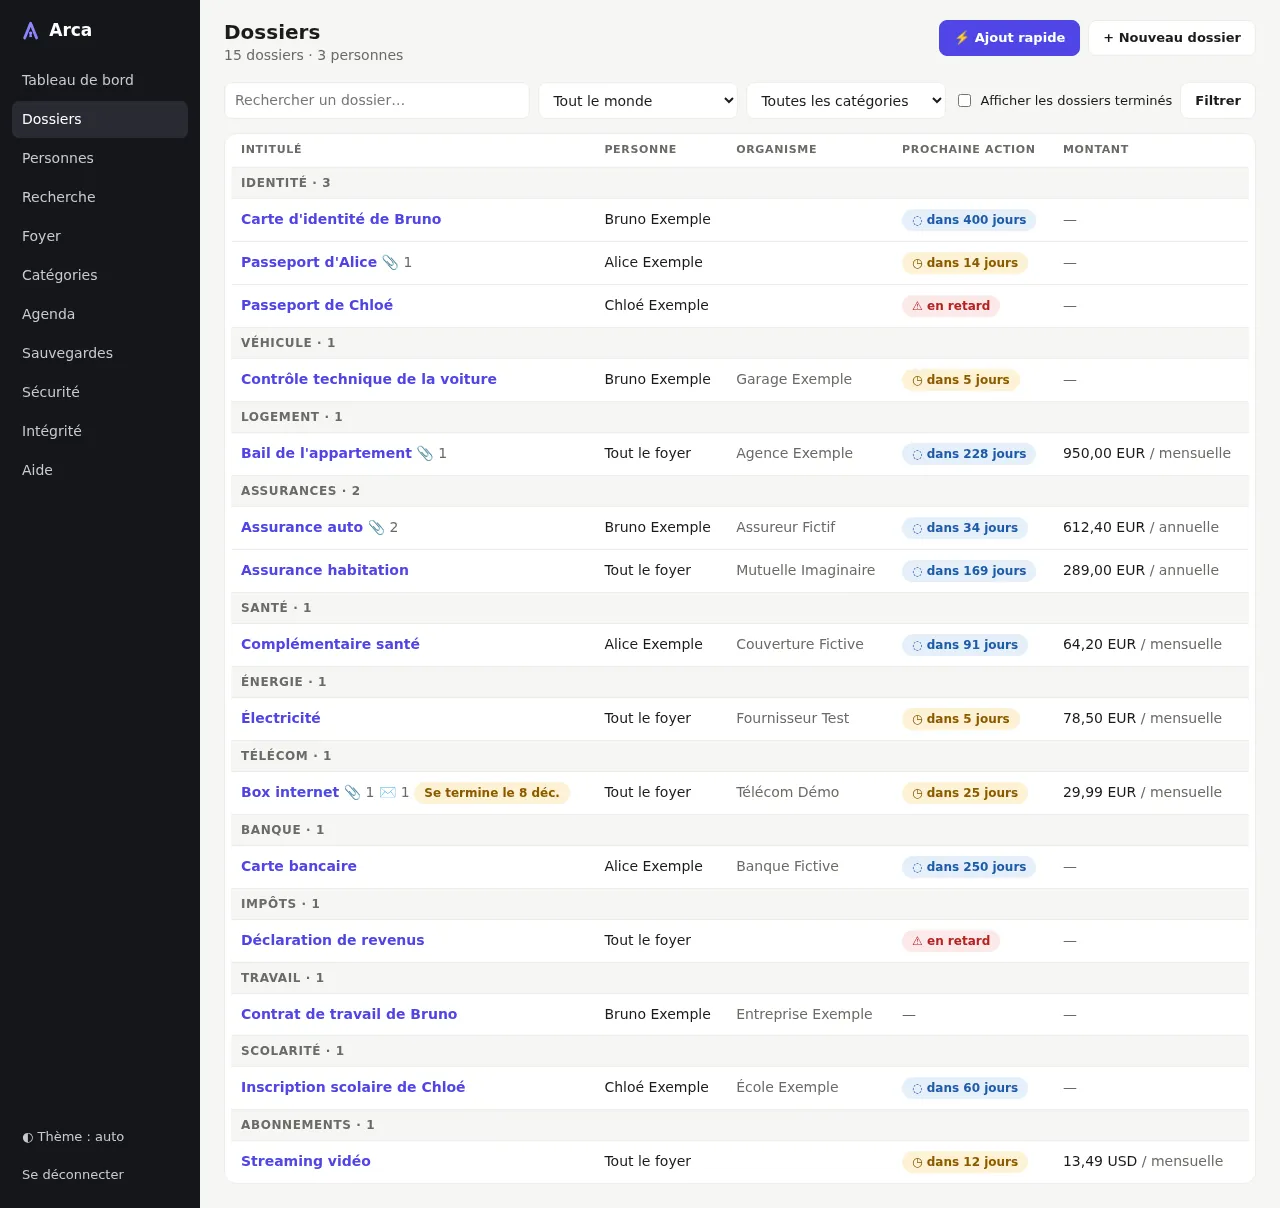Open the 'Tout le monde' person dropdown
Image resolution: width=1280 pixels, height=1208 pixels.
pyautogui.click(x=638, y=101)
